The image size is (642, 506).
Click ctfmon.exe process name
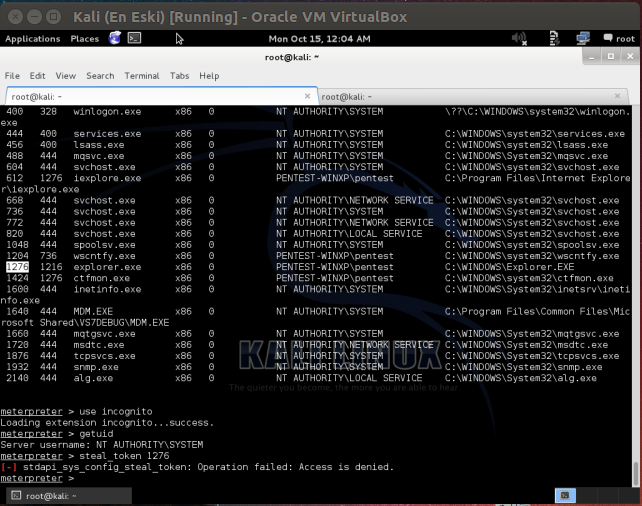102,278
